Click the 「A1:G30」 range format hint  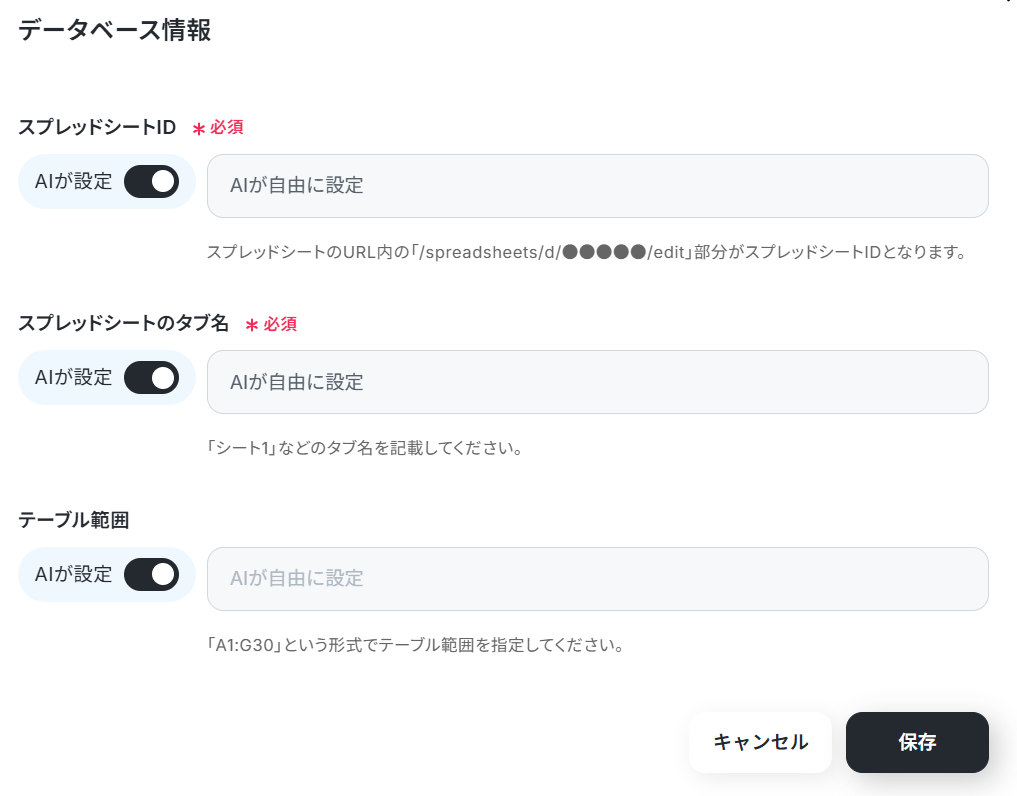tap(415, 645)
